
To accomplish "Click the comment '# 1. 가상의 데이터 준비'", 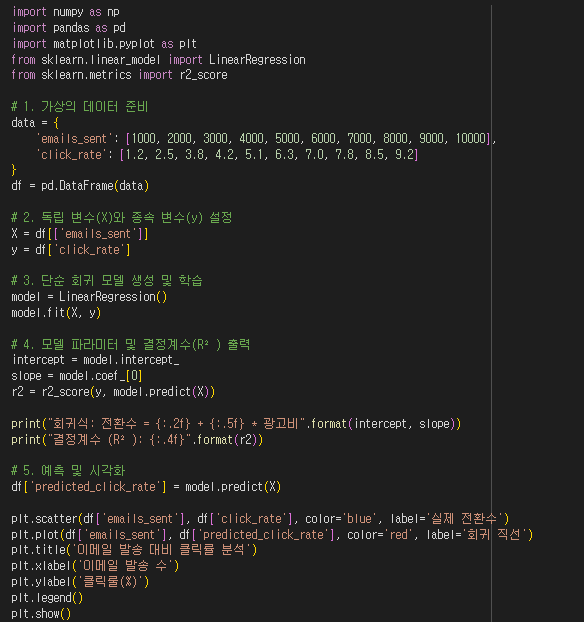I will (80, 107).
